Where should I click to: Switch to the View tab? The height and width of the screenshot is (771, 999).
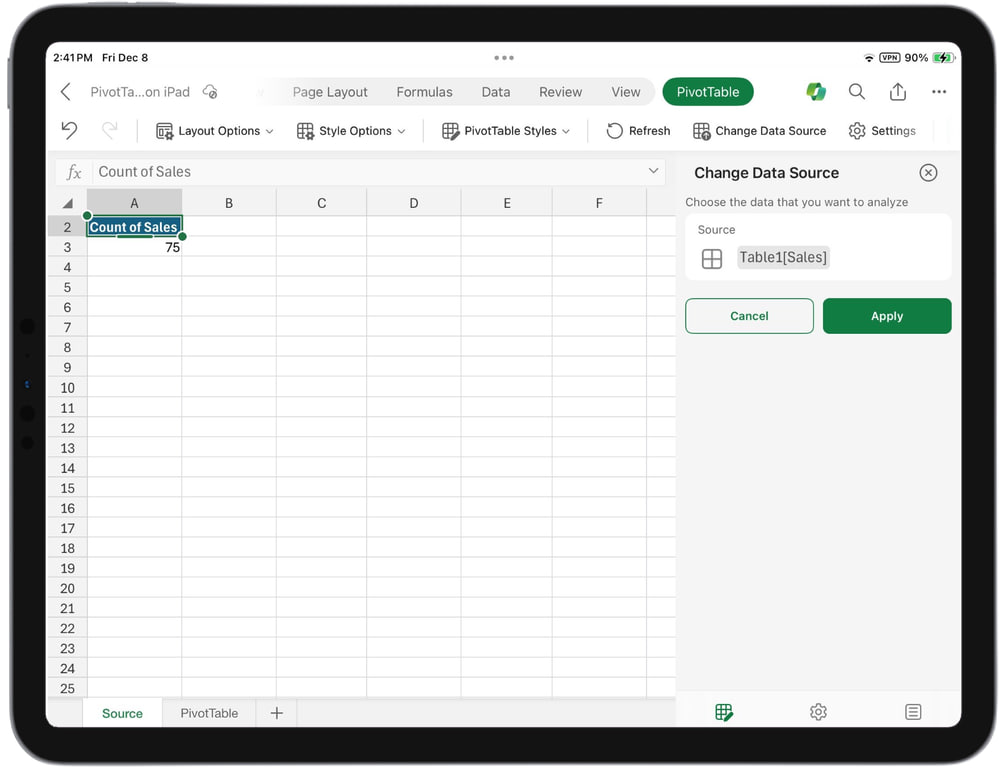626,92
